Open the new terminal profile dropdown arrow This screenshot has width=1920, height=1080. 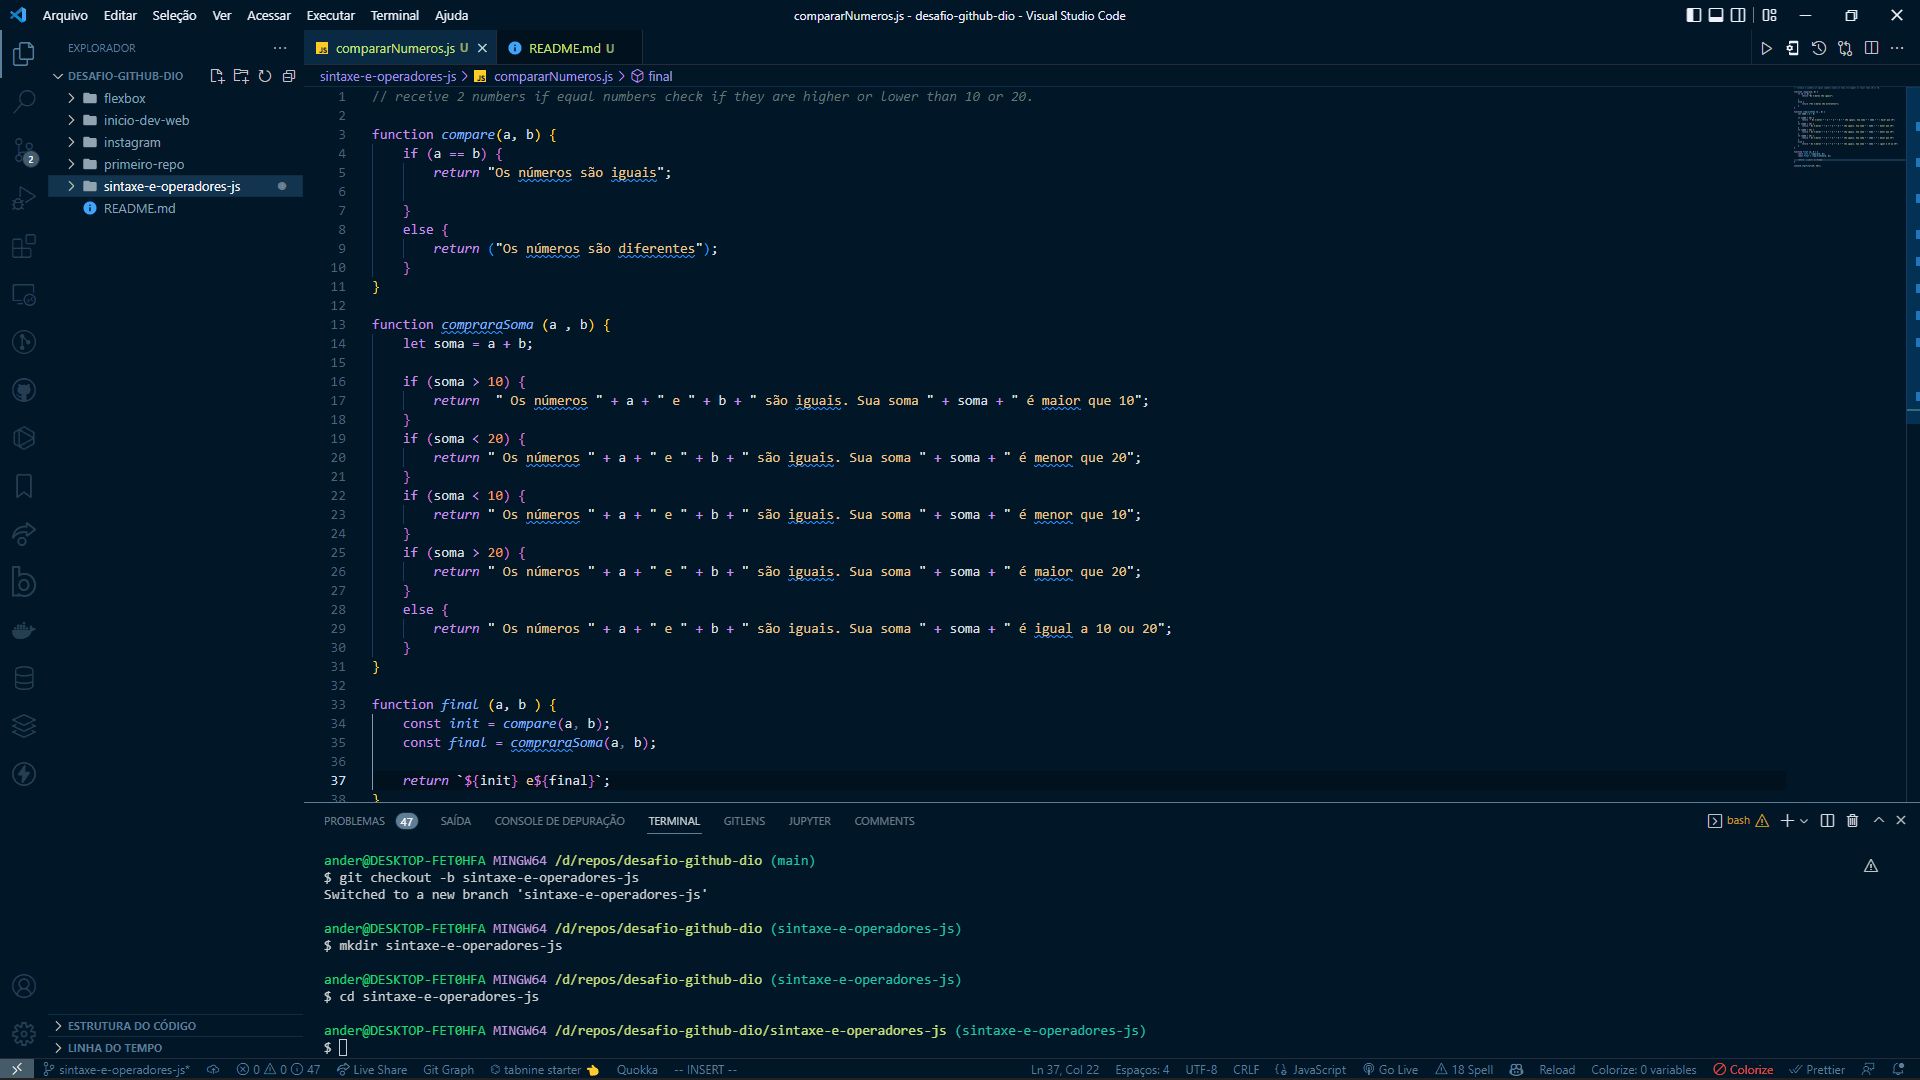pos(1804,821)
